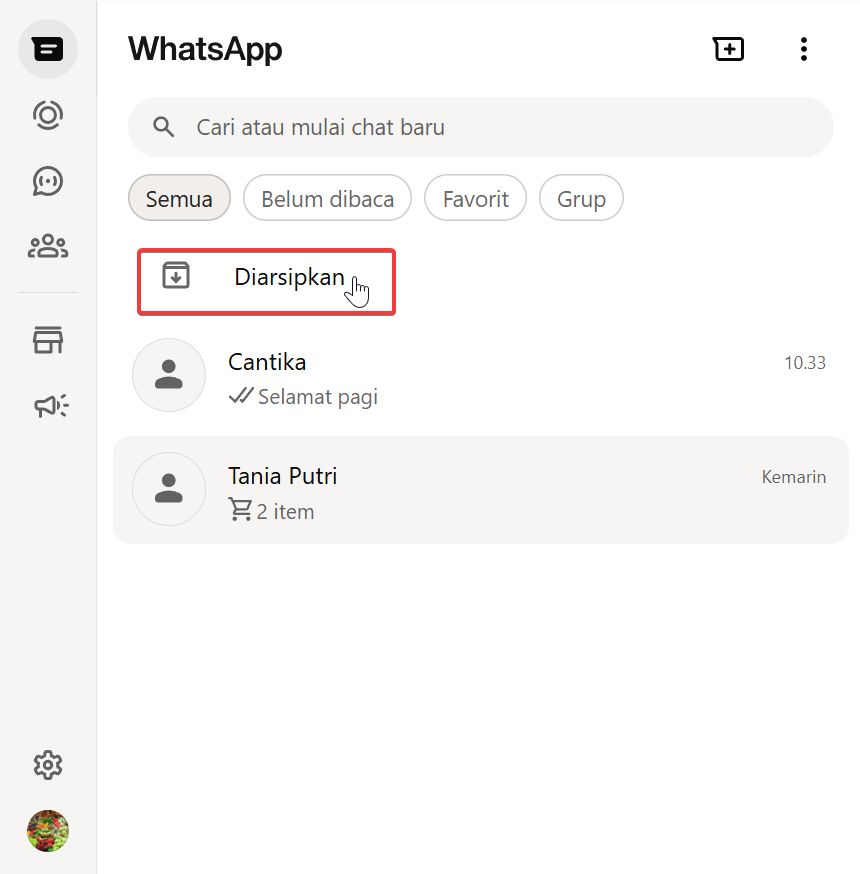The width and height of the screenshot is (860, 874).
Task: Open Settings via the gear icon
Action: [x=47, y=766]
